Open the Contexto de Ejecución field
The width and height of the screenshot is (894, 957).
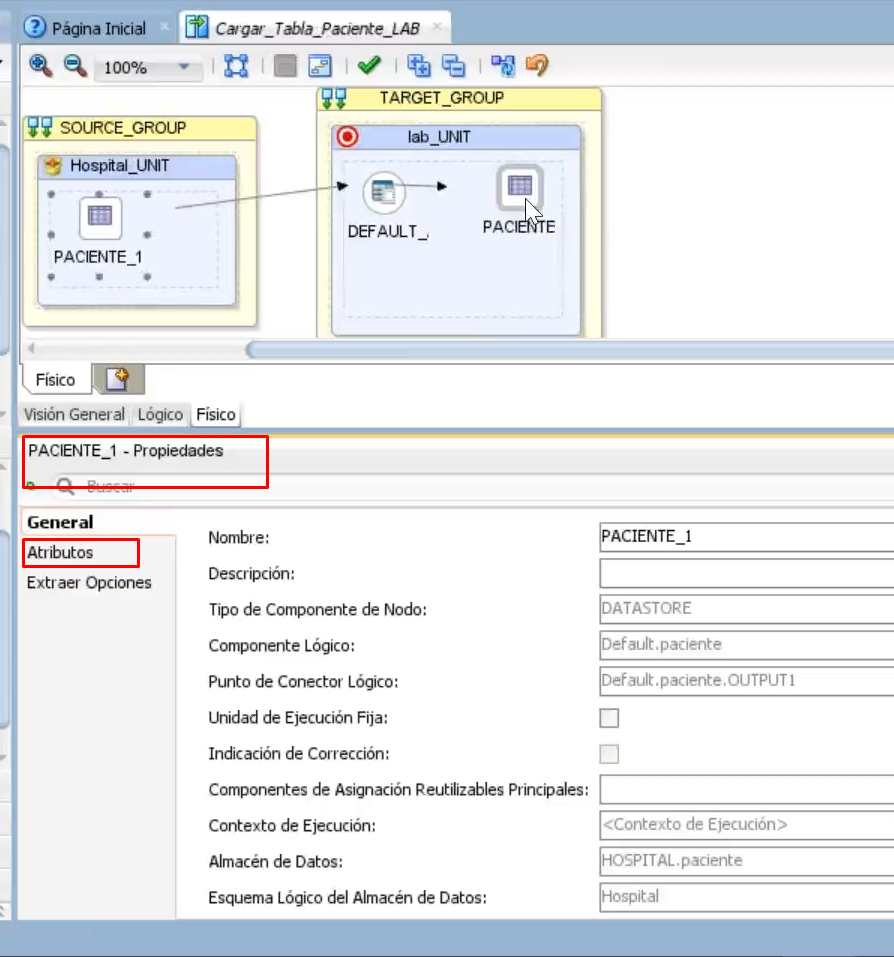click(x=746, y=825)
